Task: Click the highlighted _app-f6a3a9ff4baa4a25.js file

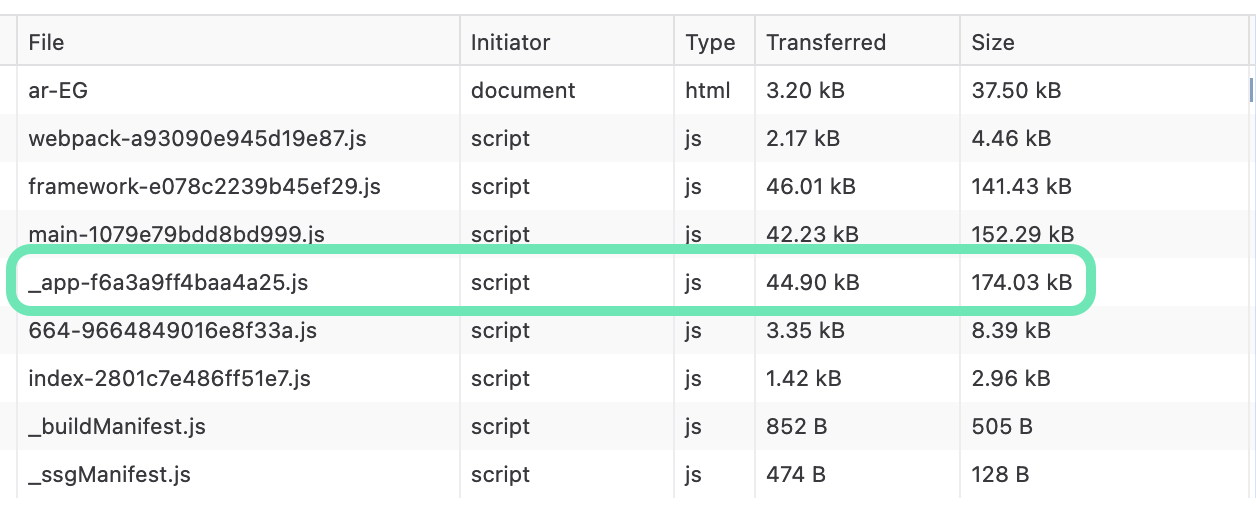Action: pos(168,283)
